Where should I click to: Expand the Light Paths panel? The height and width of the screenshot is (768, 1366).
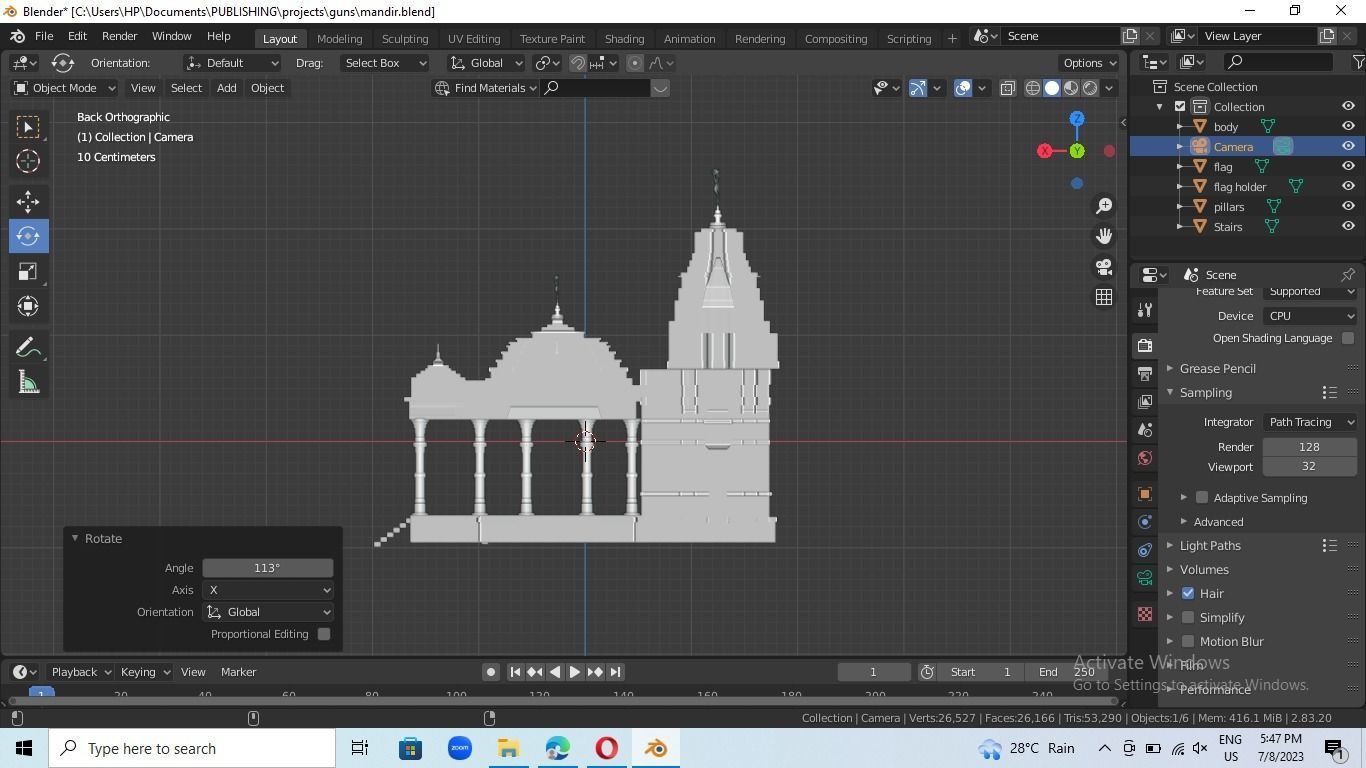coord(1210,545)
